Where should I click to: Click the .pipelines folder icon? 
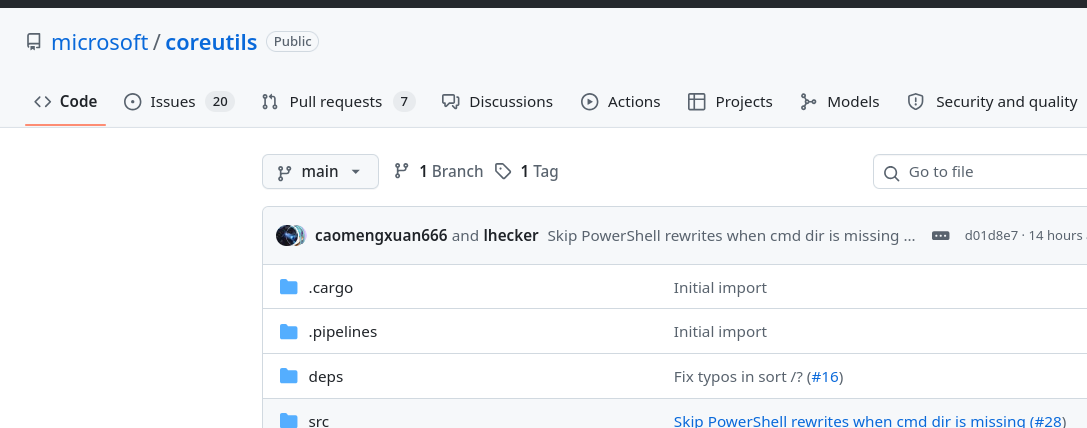tap(288, 332)
